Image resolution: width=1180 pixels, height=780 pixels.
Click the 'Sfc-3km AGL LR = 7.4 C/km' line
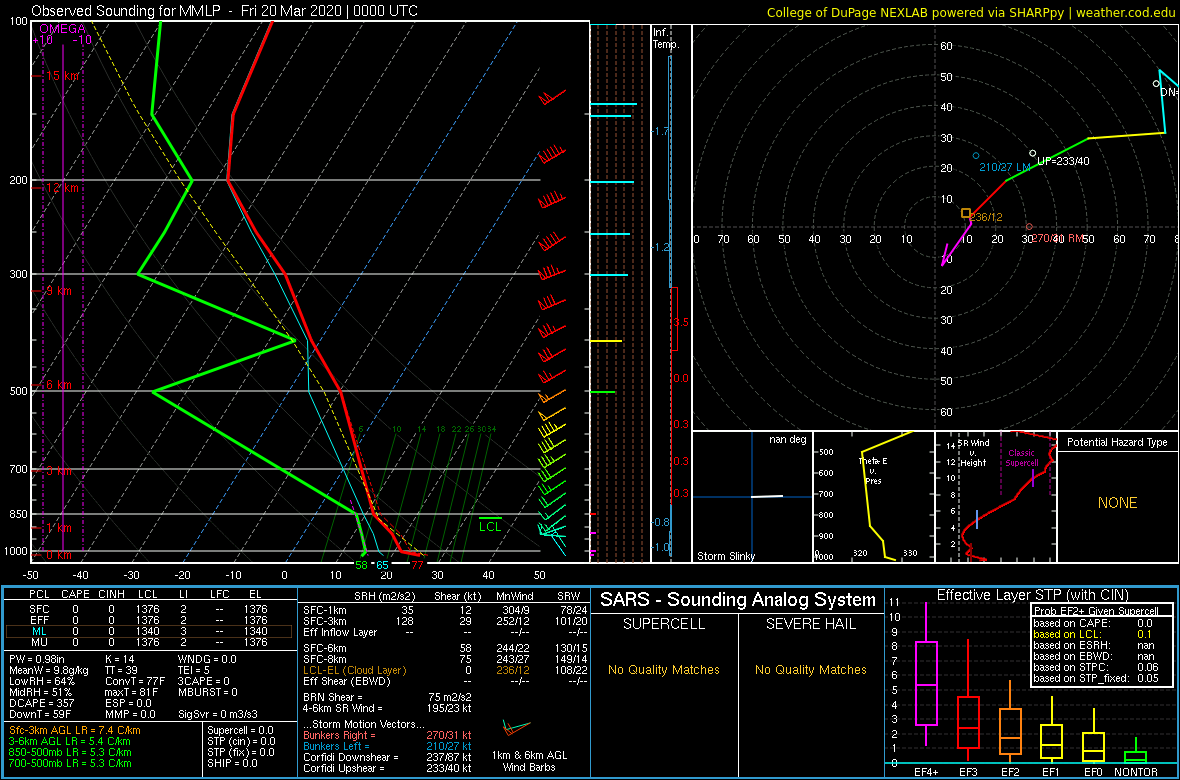pos(75,731)
